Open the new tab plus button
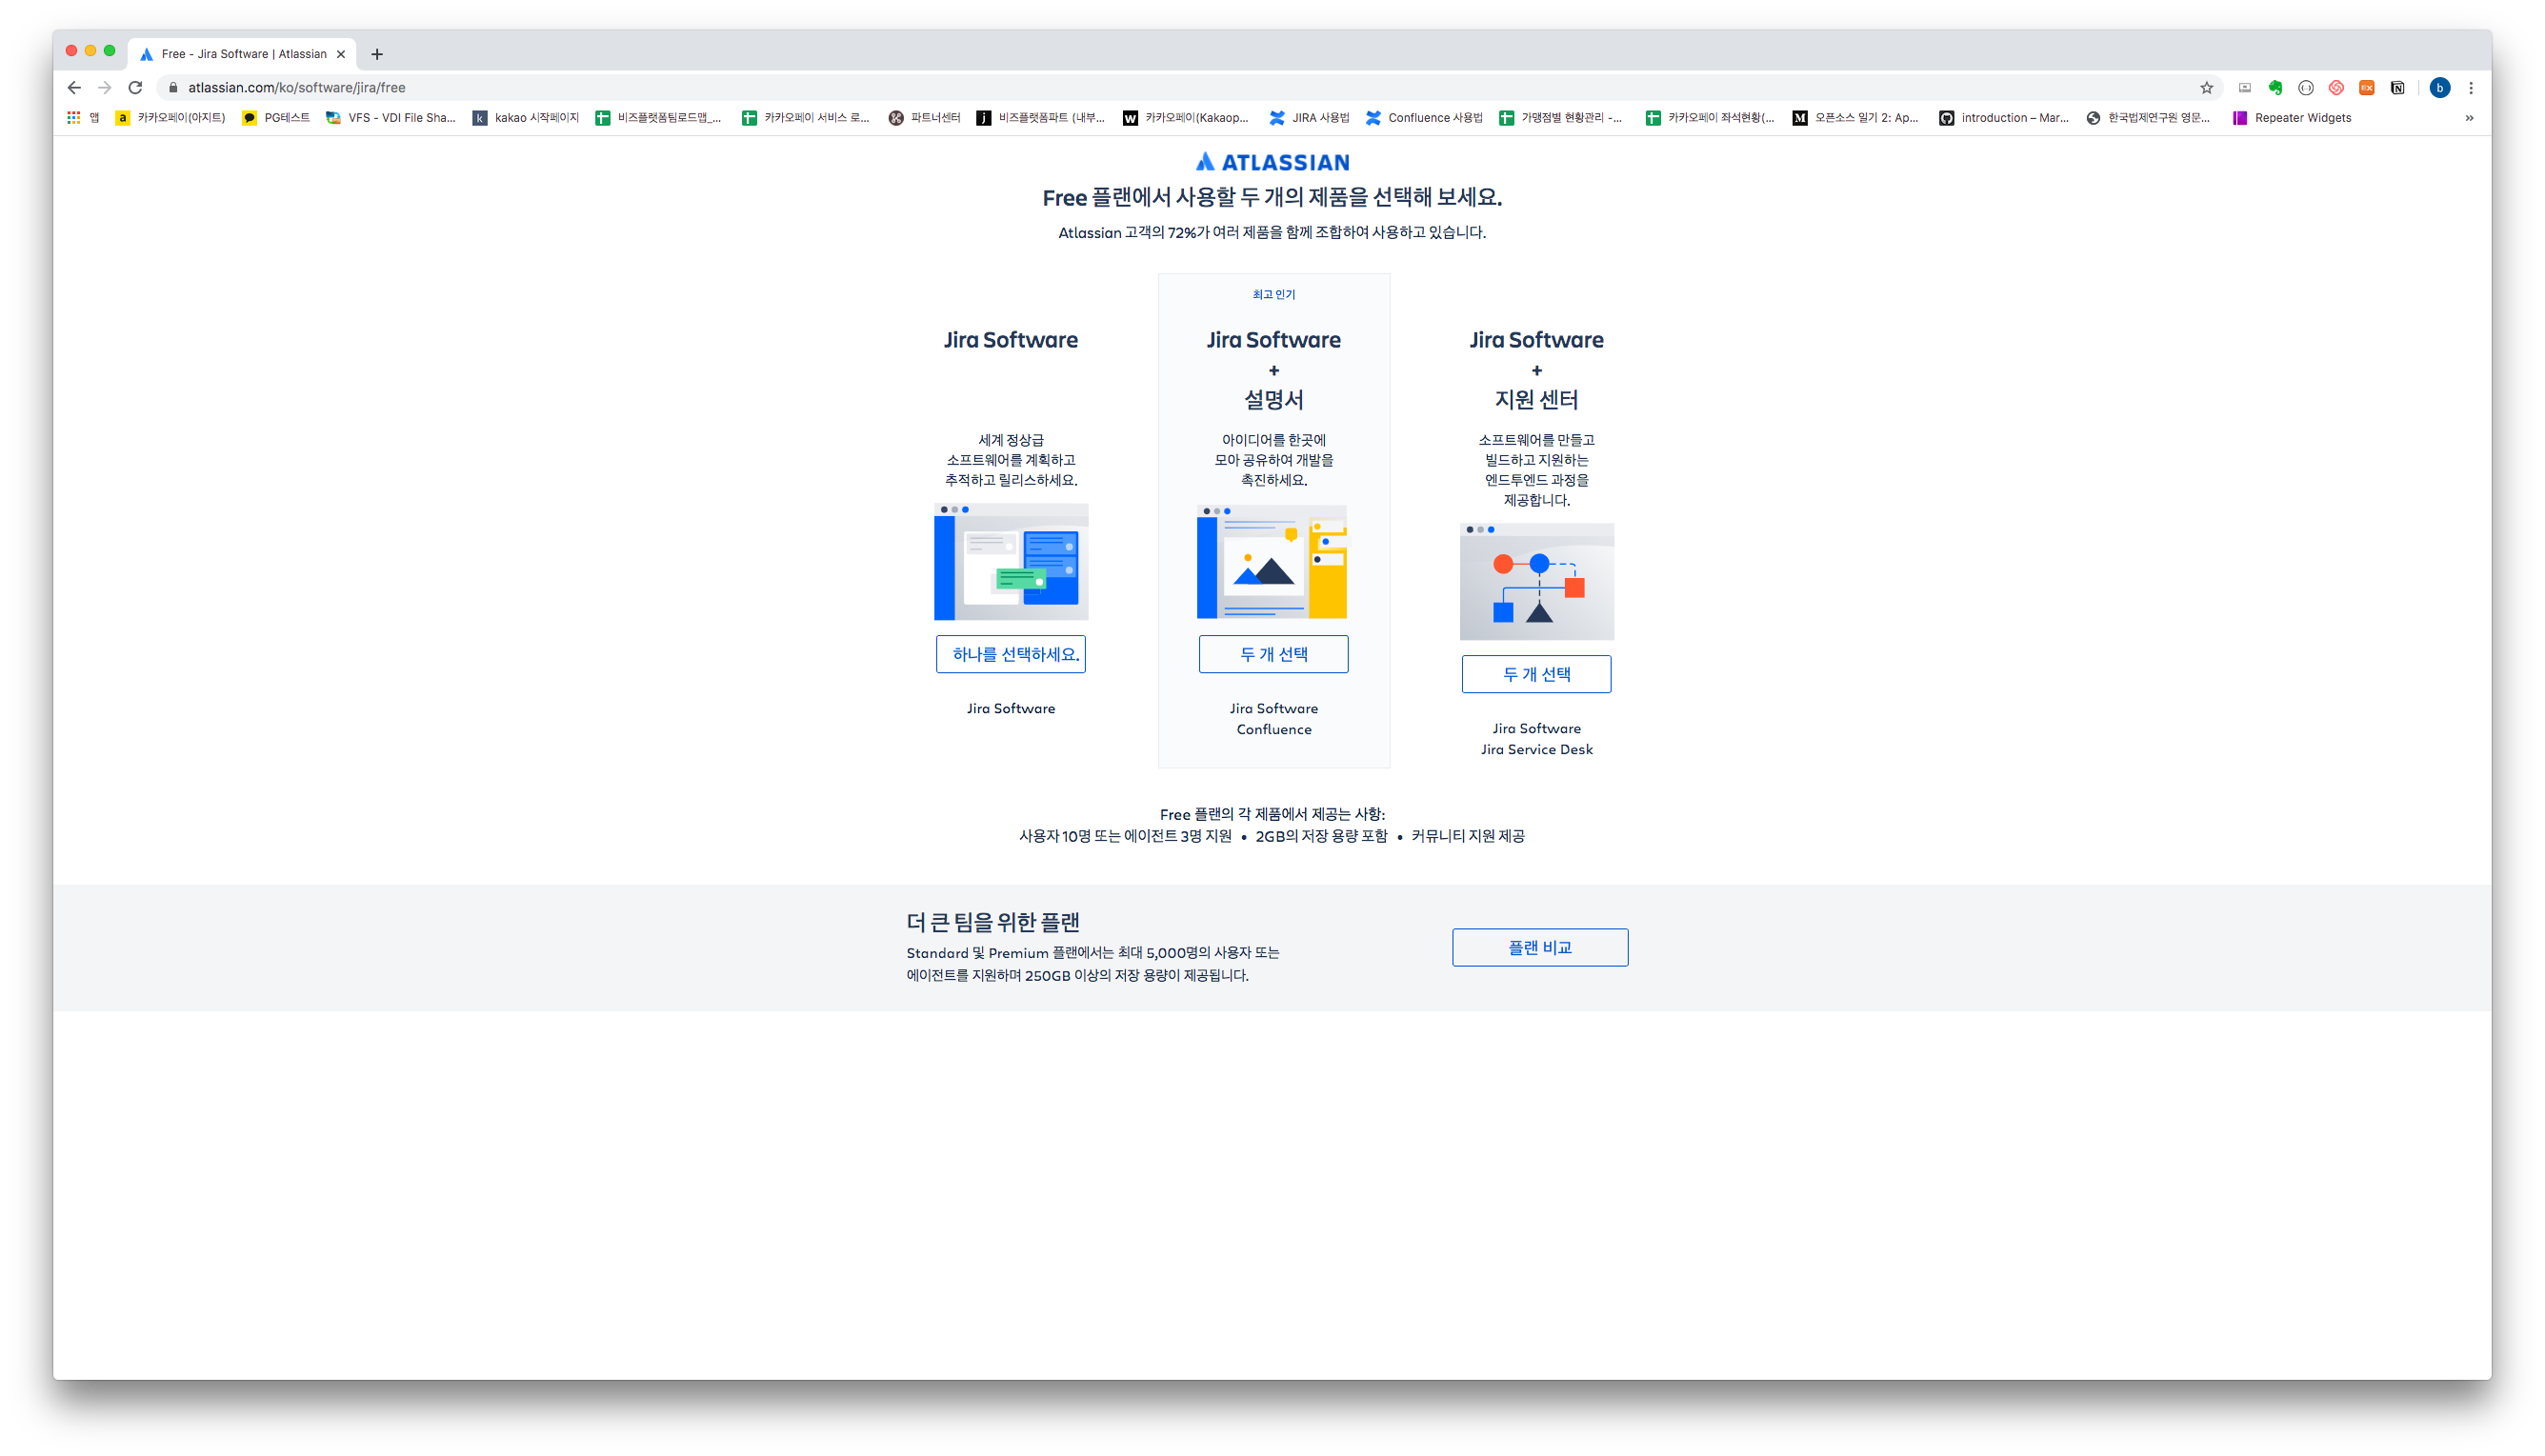Screen dimensions: 2545x1456 (377, 54)
